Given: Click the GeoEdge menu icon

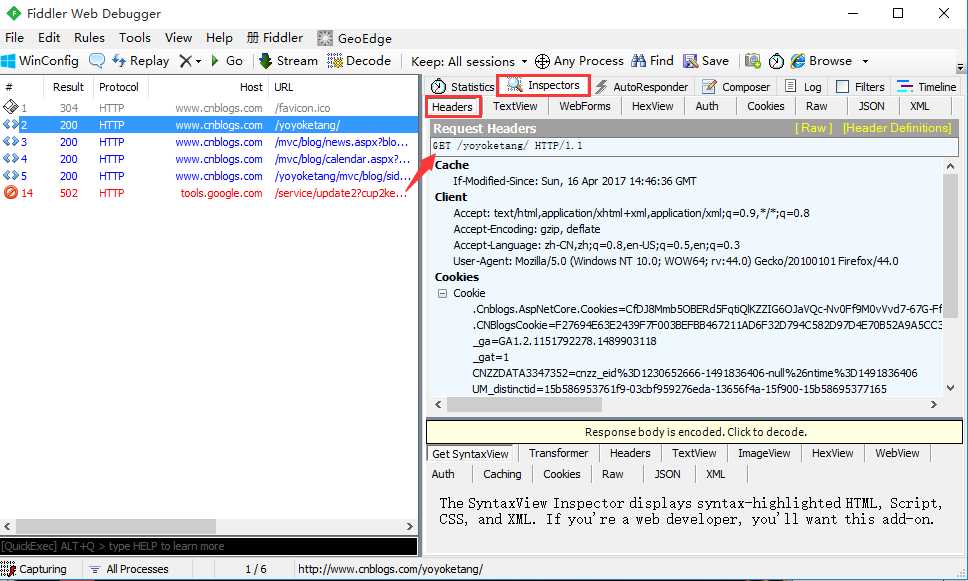Looking at the screenshot, I should click(x=325, y=38).
